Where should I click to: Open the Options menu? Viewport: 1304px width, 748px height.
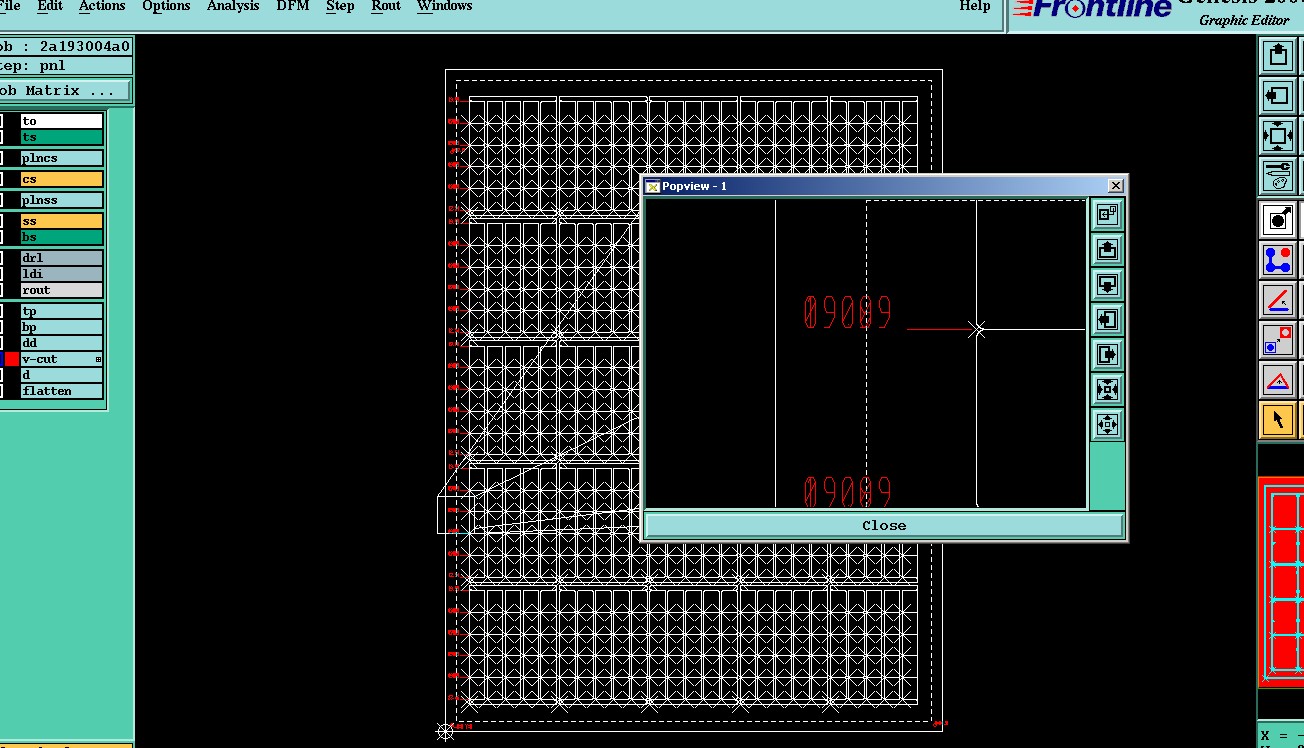coord(166,6)
